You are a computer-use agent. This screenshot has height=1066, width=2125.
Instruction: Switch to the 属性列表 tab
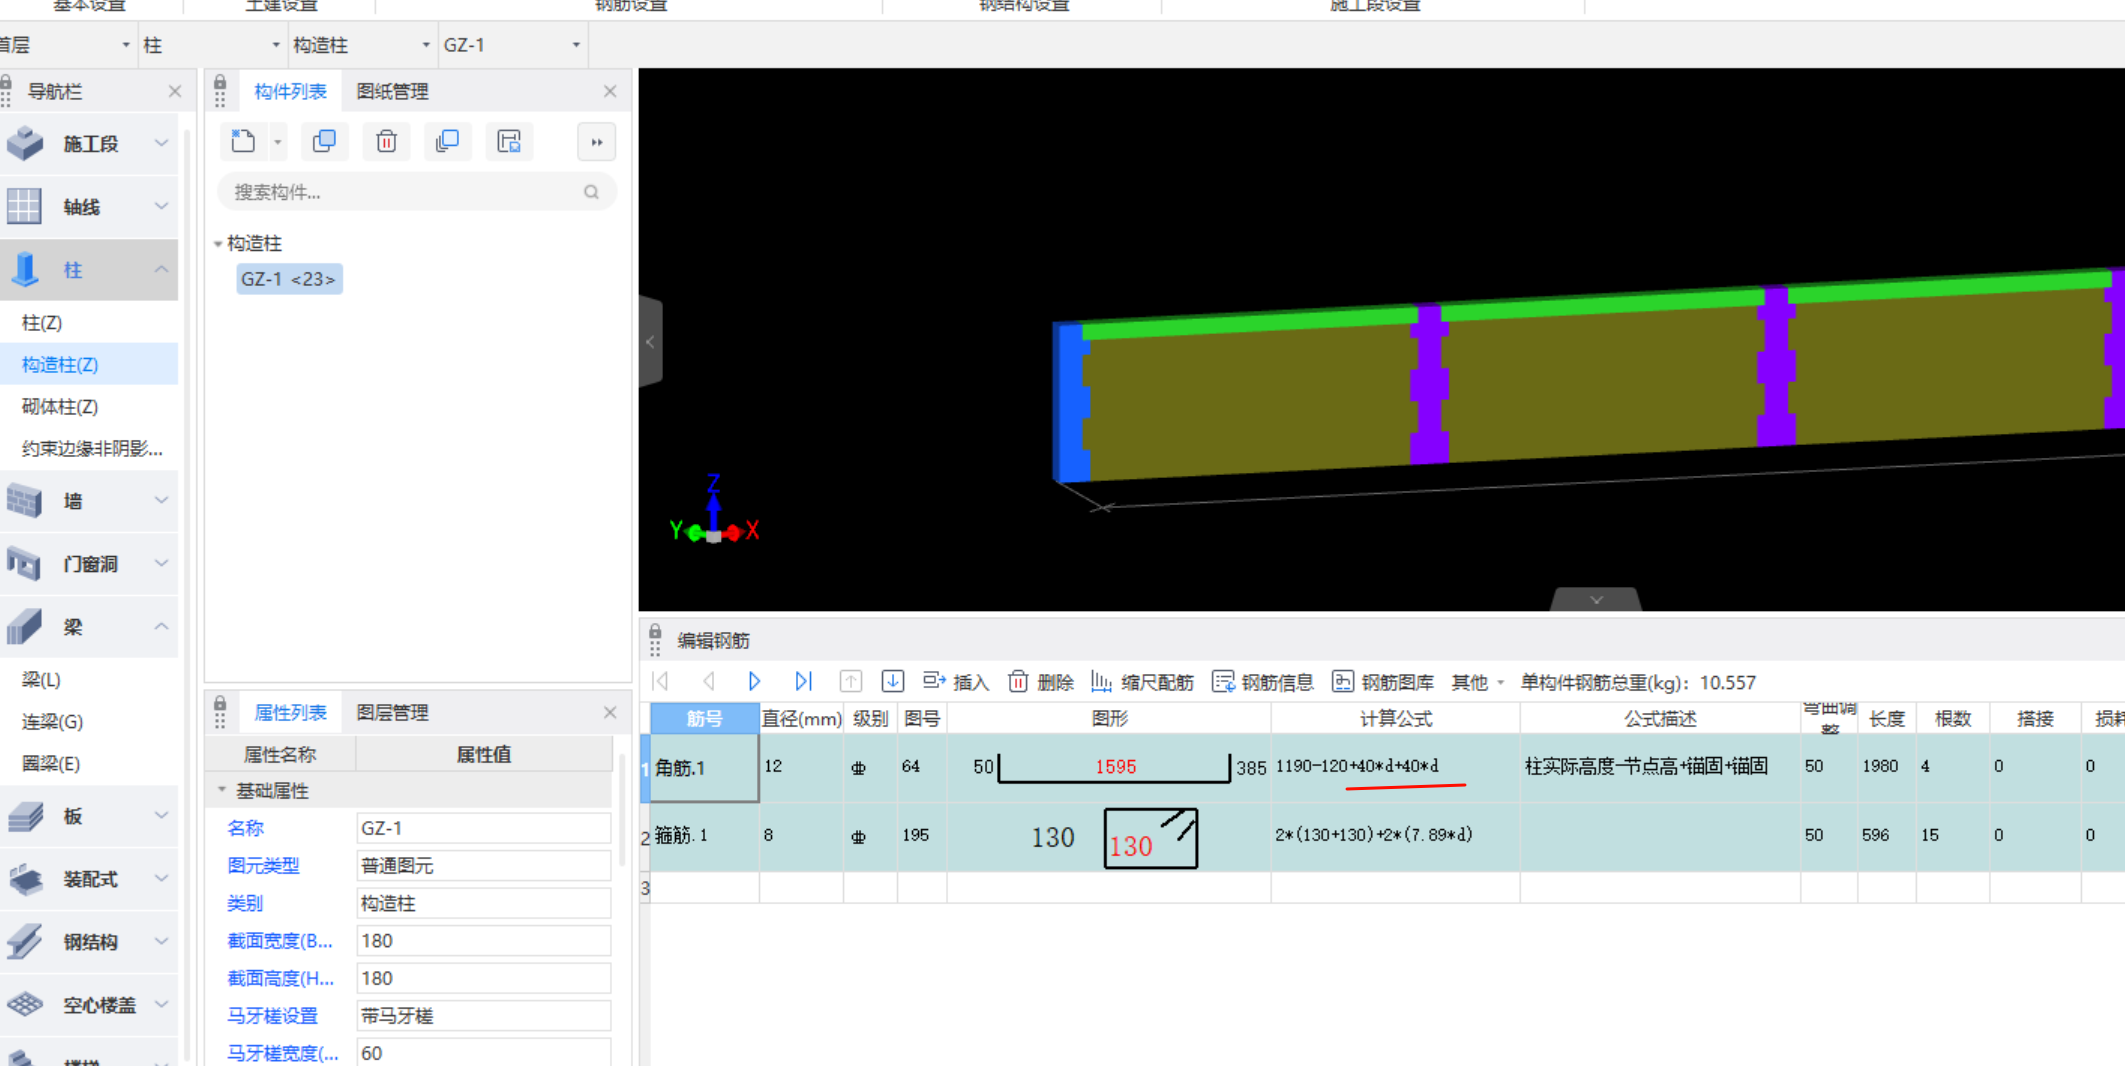coord(290,712)
